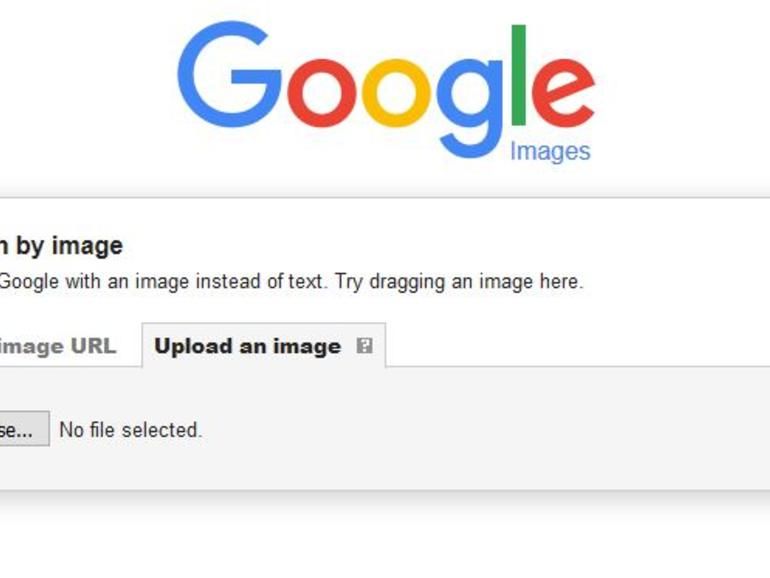Click the 'Try dragging an image here' sentence
The width and height of the screenshot is (770, 578).
point(459,281)
